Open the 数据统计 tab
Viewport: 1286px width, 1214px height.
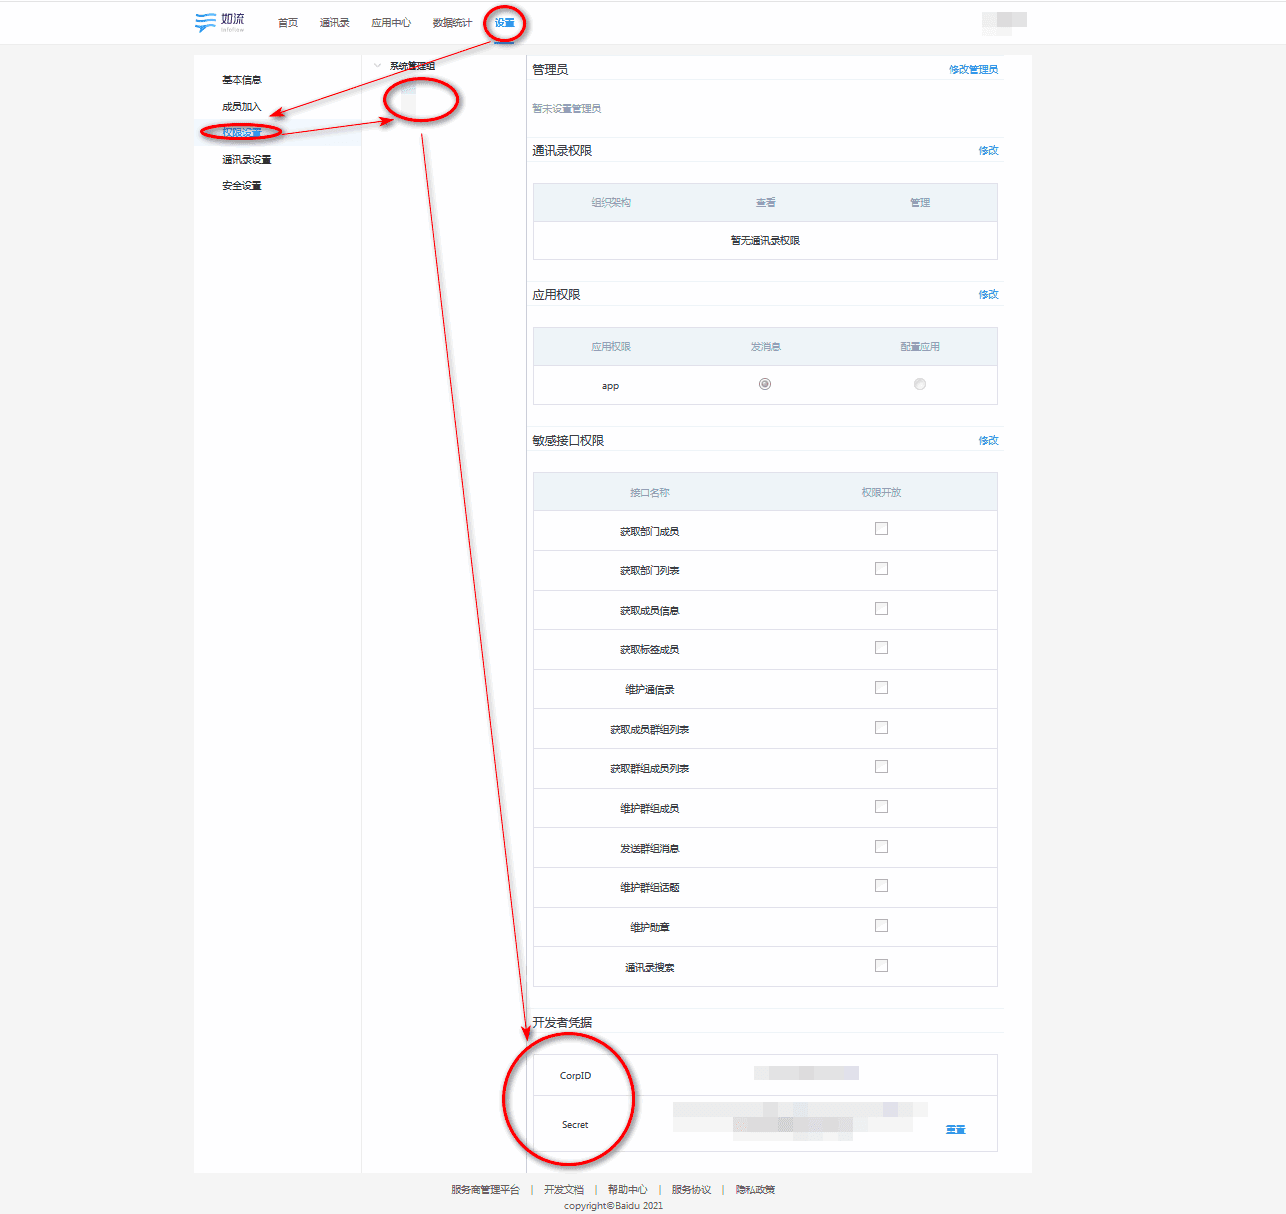[452, 23]
